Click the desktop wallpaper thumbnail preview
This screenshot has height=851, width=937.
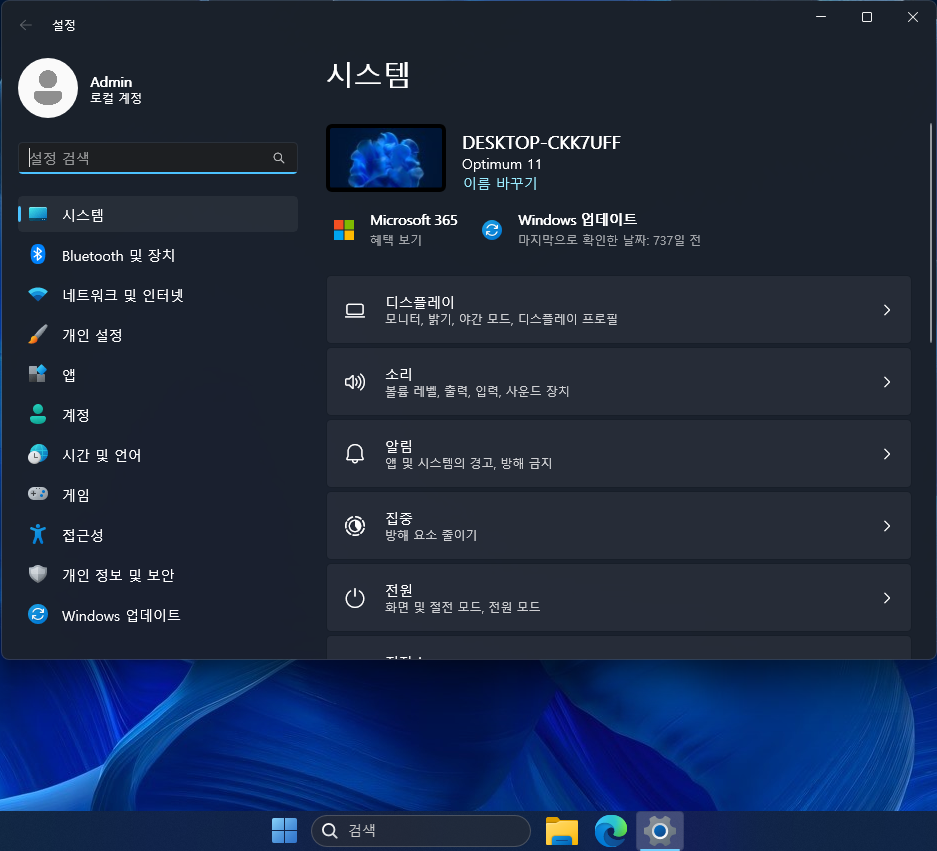pyautogui.click(x=386, y=158)
